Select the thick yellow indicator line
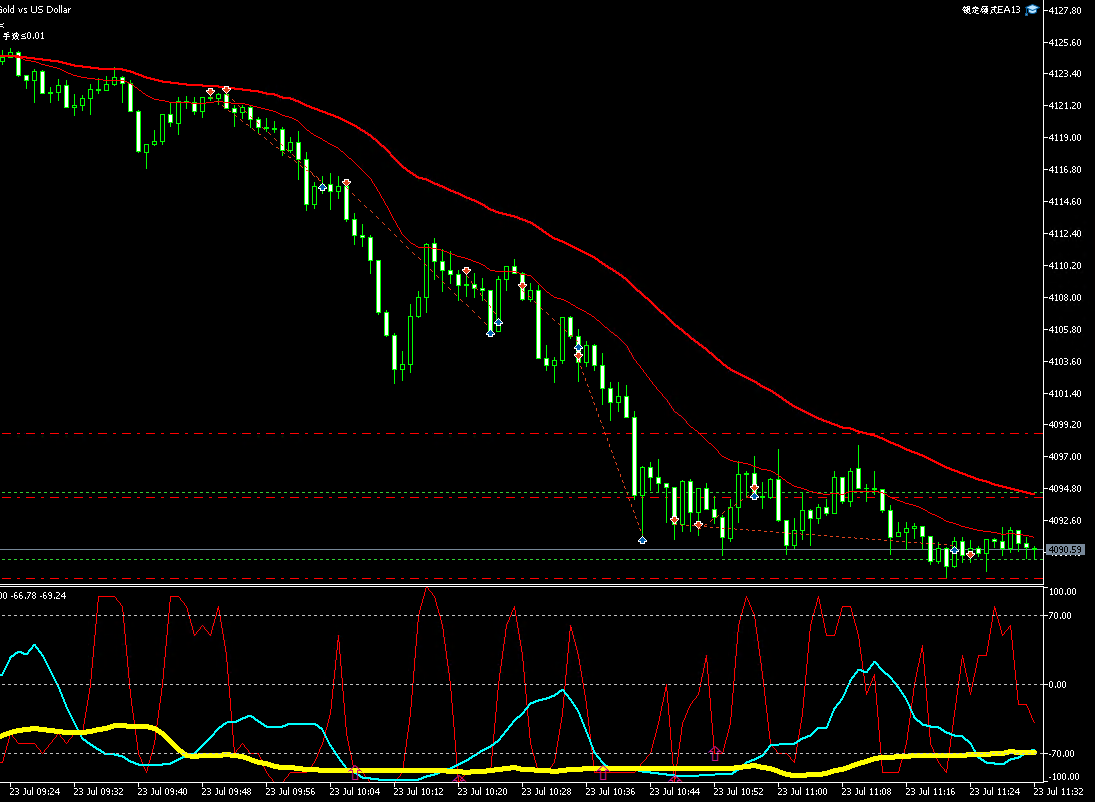Image resolution: width=1095 pixels, height=802 pixels. pos(517,768)
